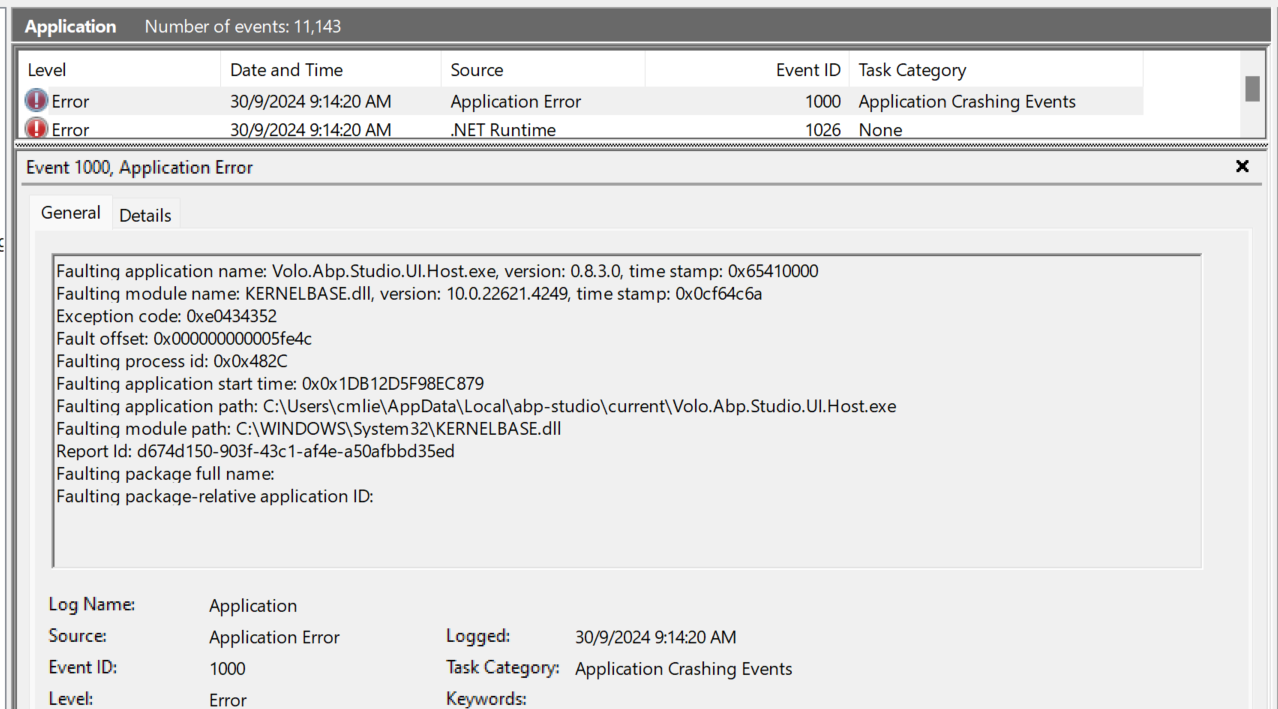Screen dimensions: 1278x709
Task: Click the Faulting module name line
Action: 409,294
